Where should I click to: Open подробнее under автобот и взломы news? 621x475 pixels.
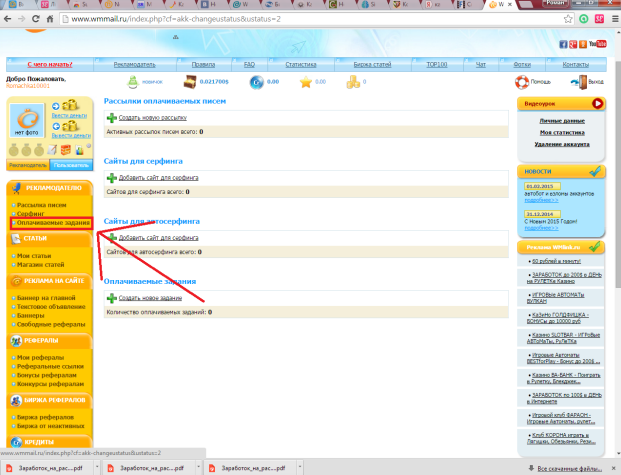541,200
